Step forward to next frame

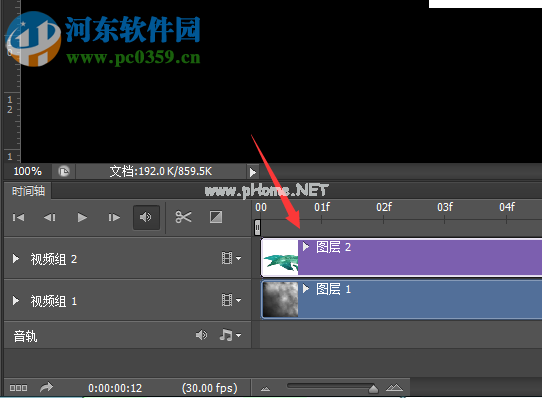pos(114,217)
